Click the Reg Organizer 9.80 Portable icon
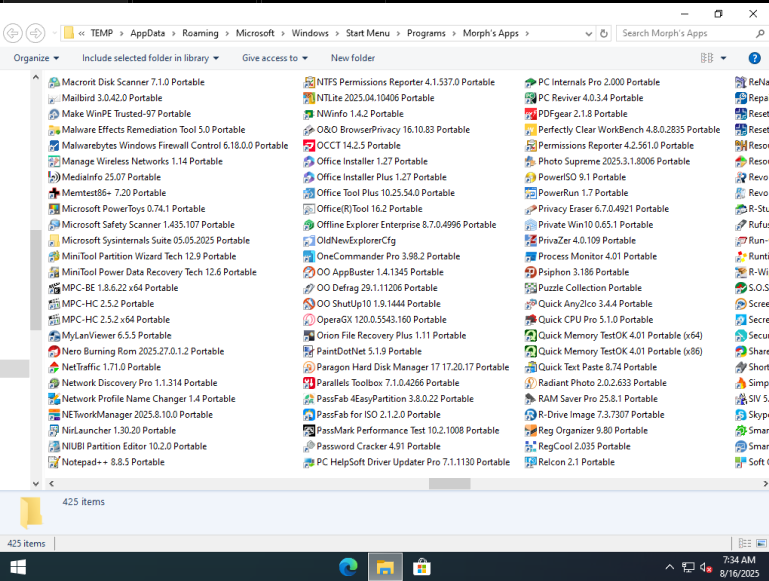 coord(531,430)
